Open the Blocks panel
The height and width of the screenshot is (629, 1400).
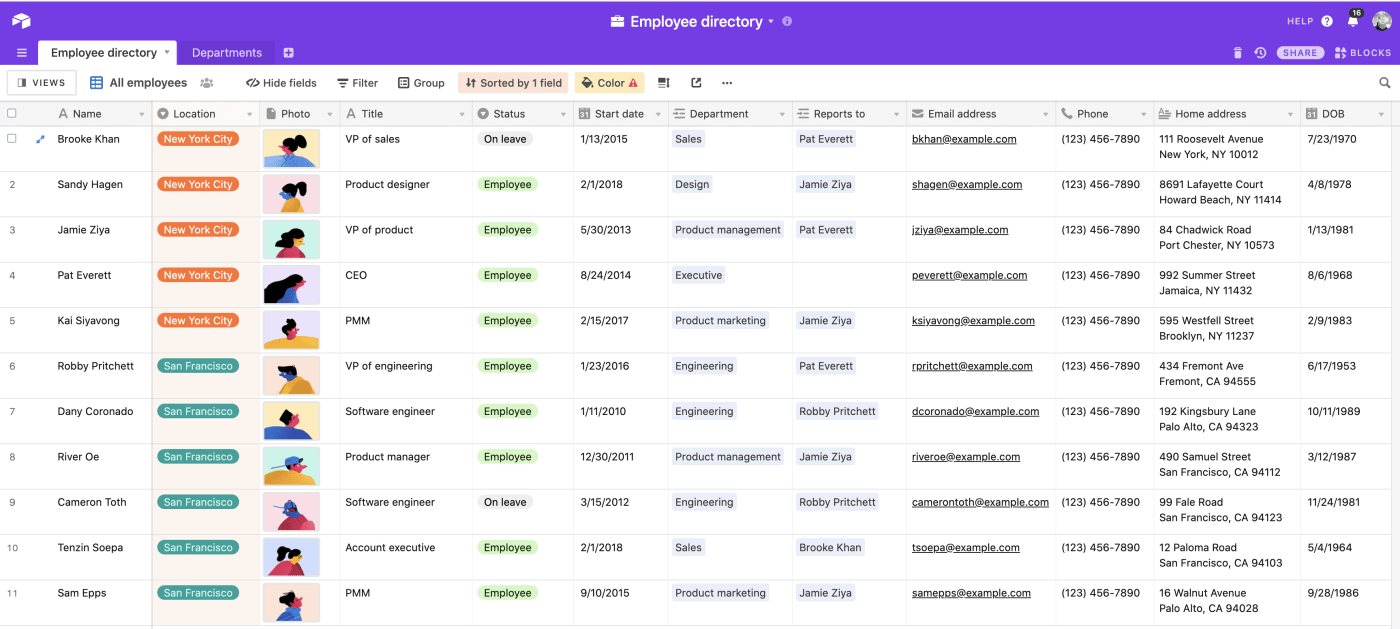pos(1362,53)
